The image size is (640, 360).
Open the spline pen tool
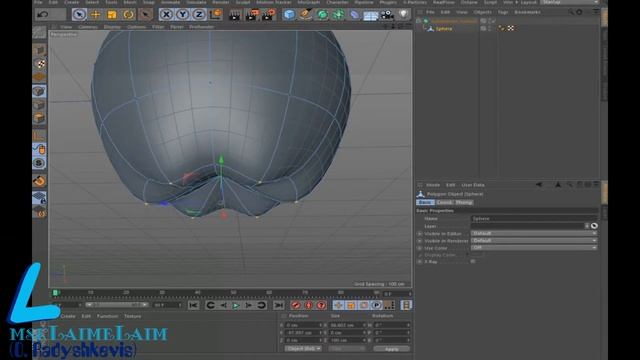305,15
